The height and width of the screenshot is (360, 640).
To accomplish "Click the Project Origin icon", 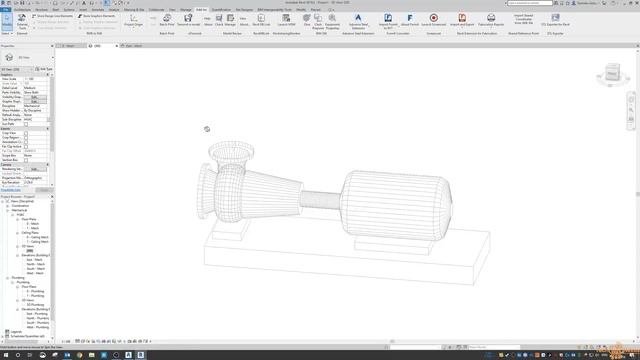I will 133,20.
